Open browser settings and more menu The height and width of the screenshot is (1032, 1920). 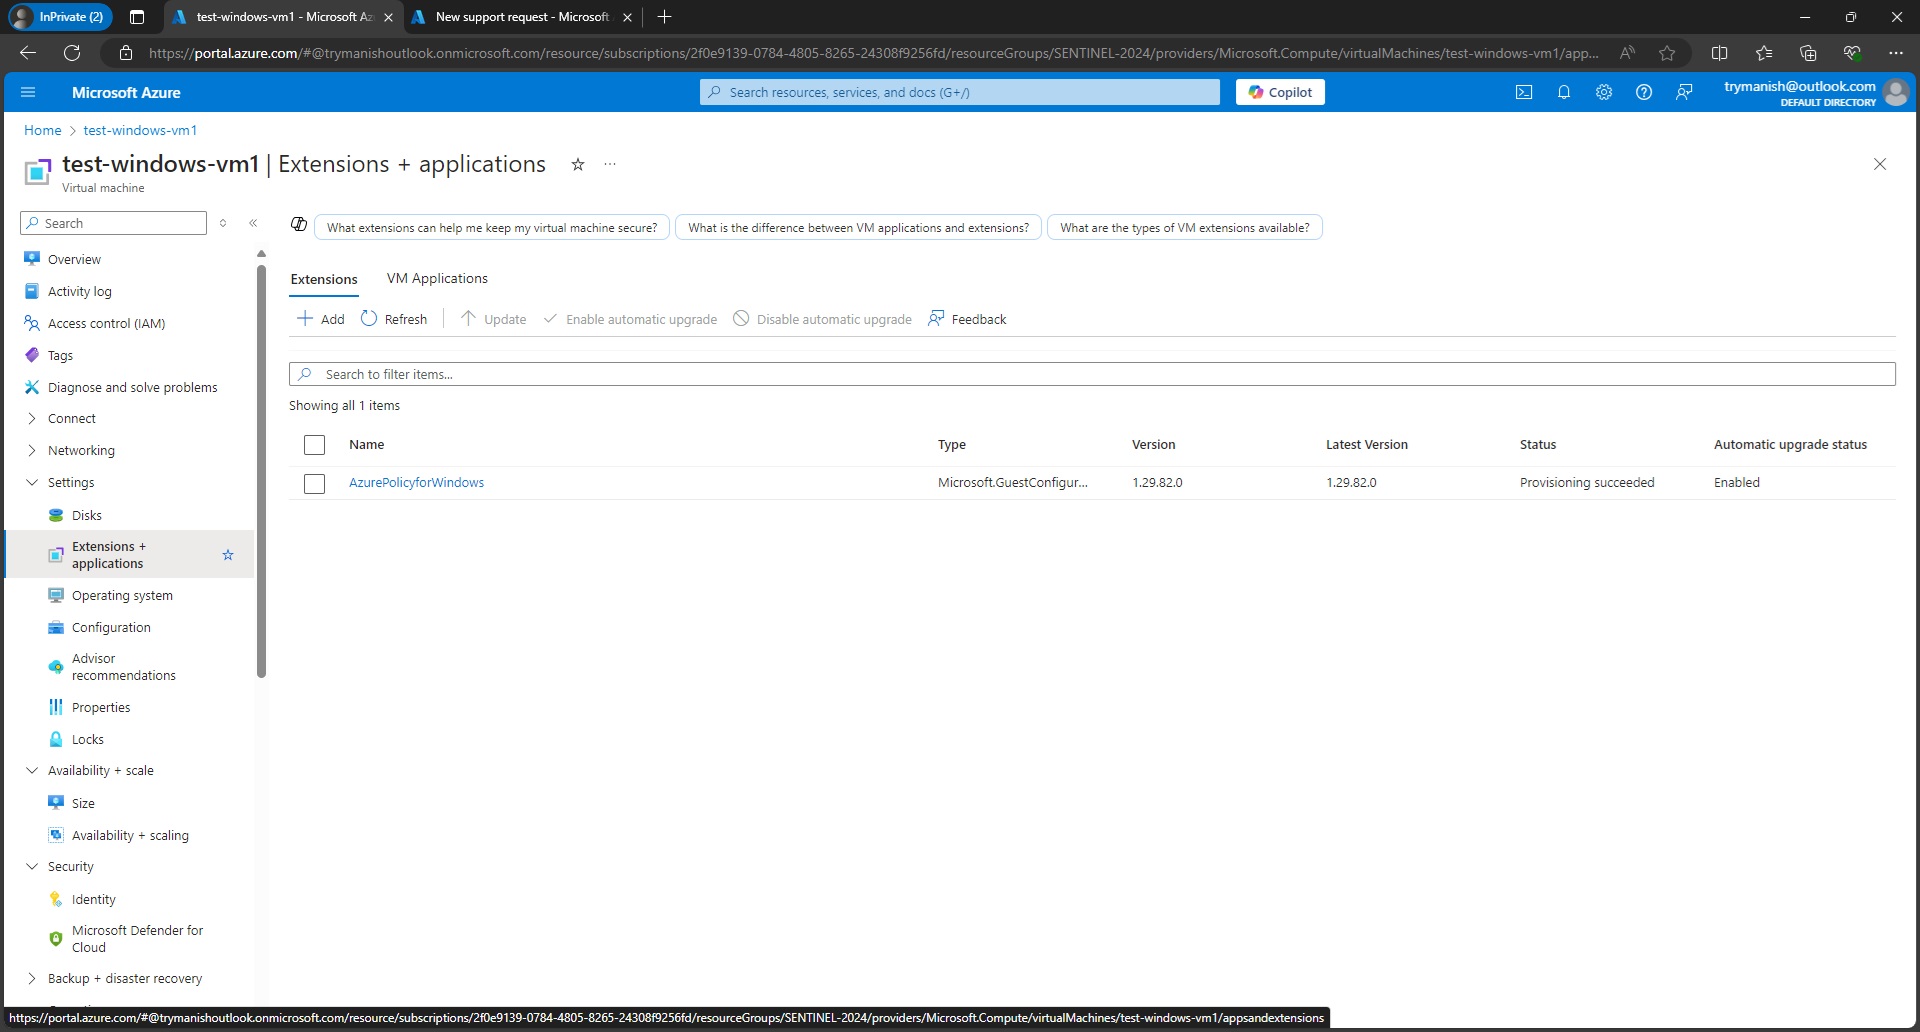[1896, 53]
